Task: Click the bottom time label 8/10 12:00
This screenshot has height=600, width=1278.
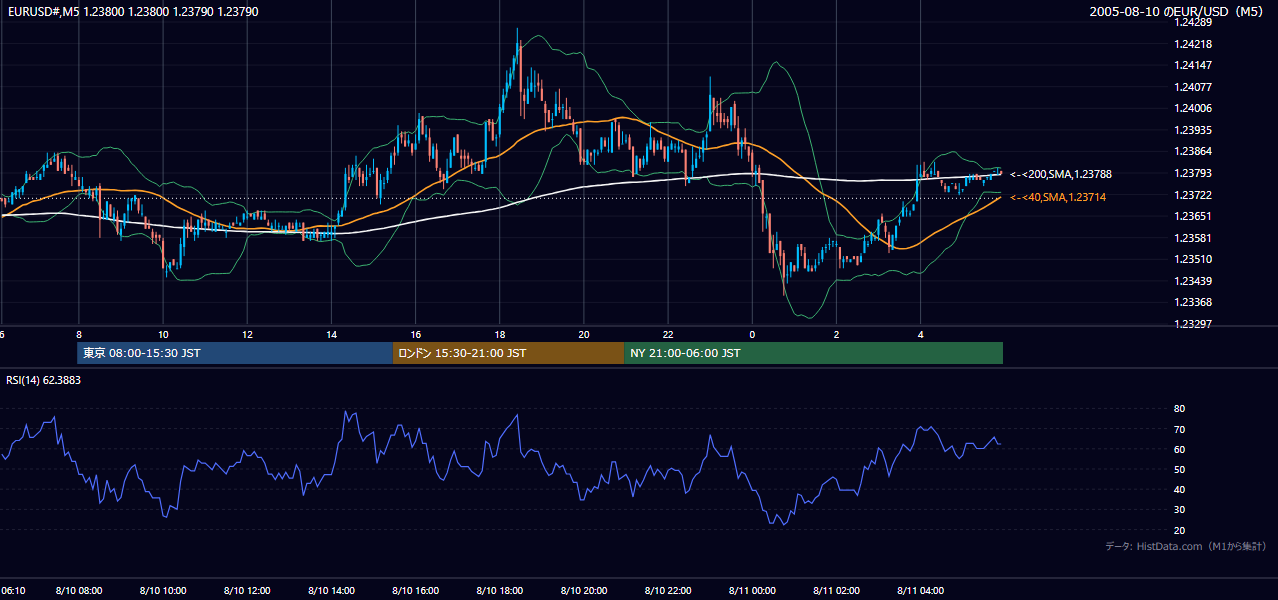Action: [247, 591]
